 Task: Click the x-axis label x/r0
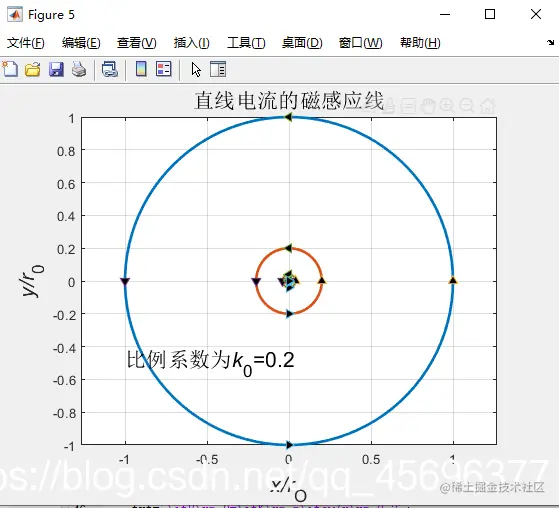(289, 490)
